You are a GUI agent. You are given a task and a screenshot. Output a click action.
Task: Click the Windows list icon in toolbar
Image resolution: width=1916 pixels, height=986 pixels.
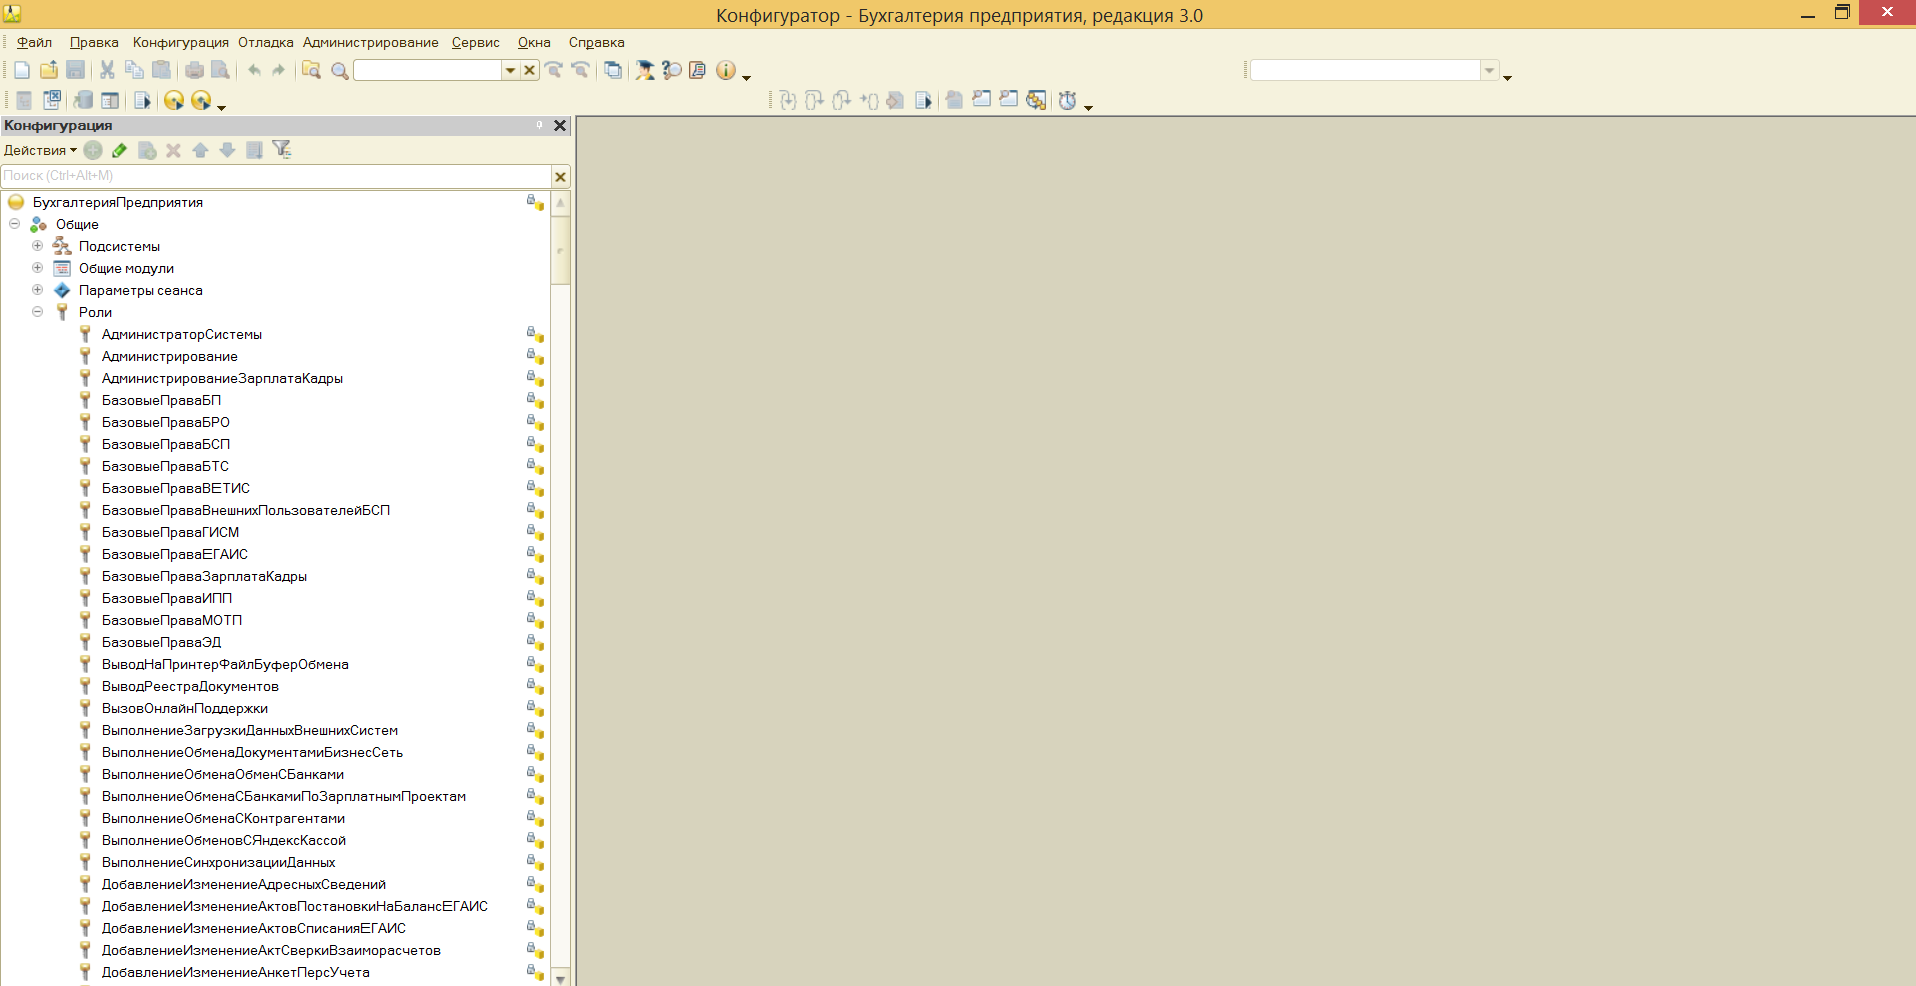pyautogui.click(x=613, y=70)
